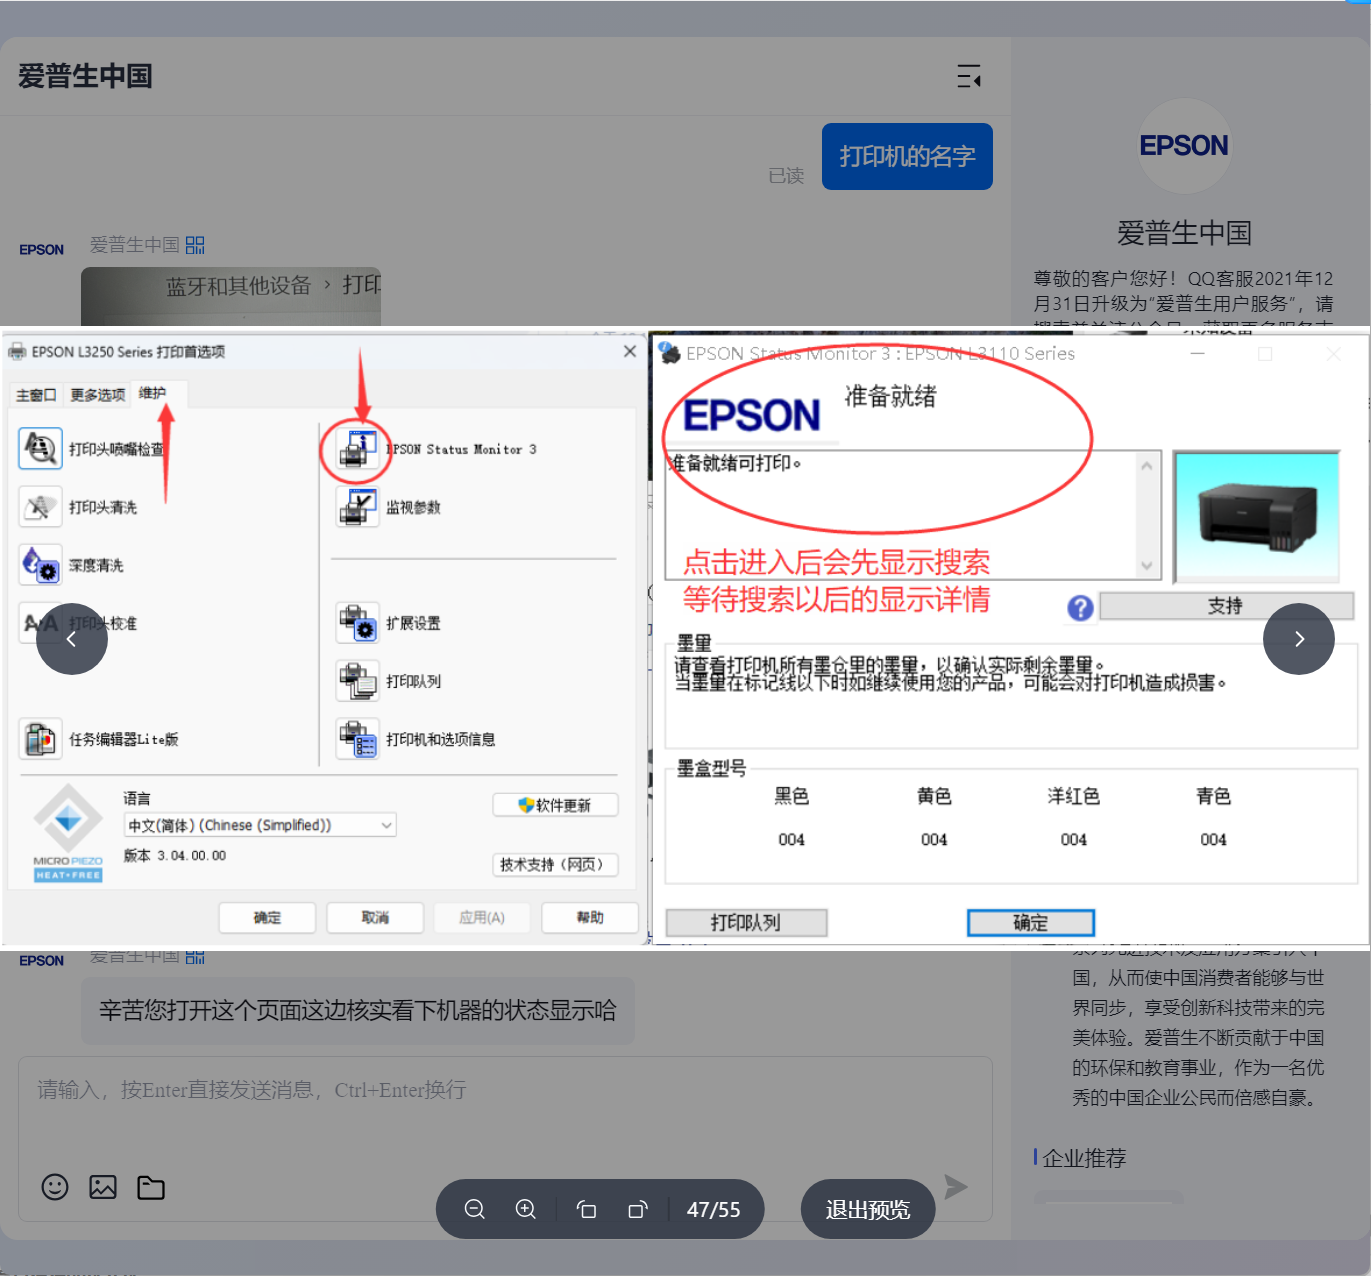Collapse the chat side panel icon
The image size is (1371, 1276).
(969, 76)
